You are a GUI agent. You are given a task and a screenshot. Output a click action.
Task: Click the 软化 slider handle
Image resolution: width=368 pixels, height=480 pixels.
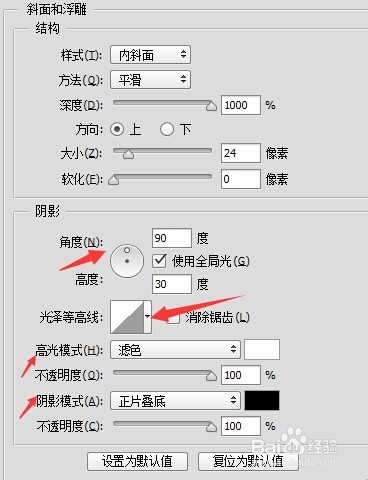click(114, 179)
